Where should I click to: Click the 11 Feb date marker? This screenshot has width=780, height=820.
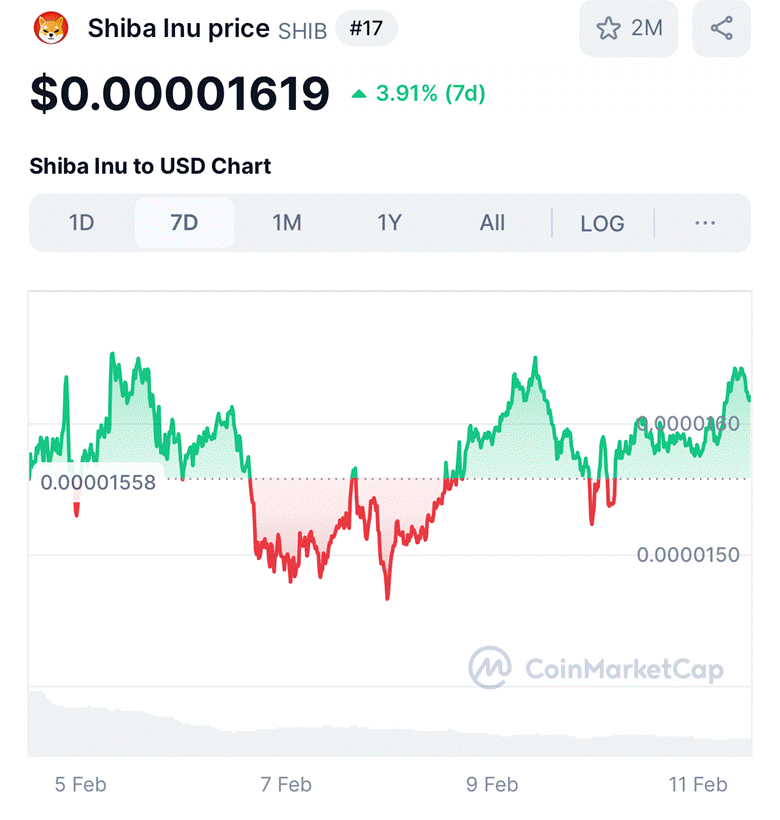698,784
